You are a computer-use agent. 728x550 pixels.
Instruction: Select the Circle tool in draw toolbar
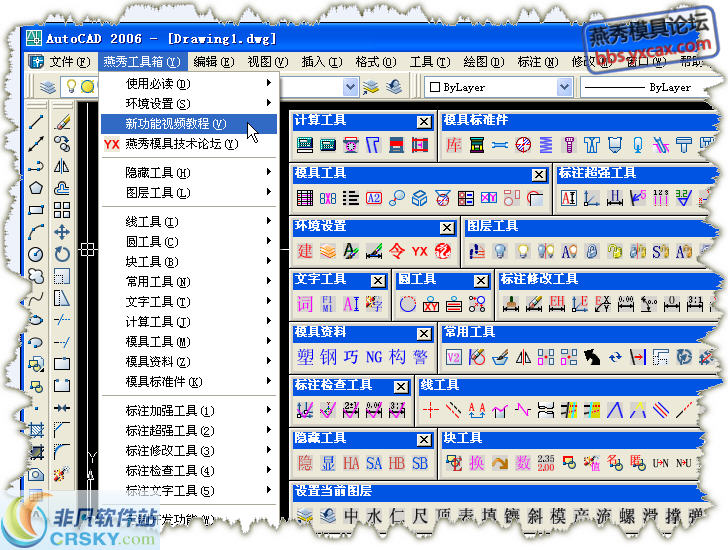tap(36, 254)
